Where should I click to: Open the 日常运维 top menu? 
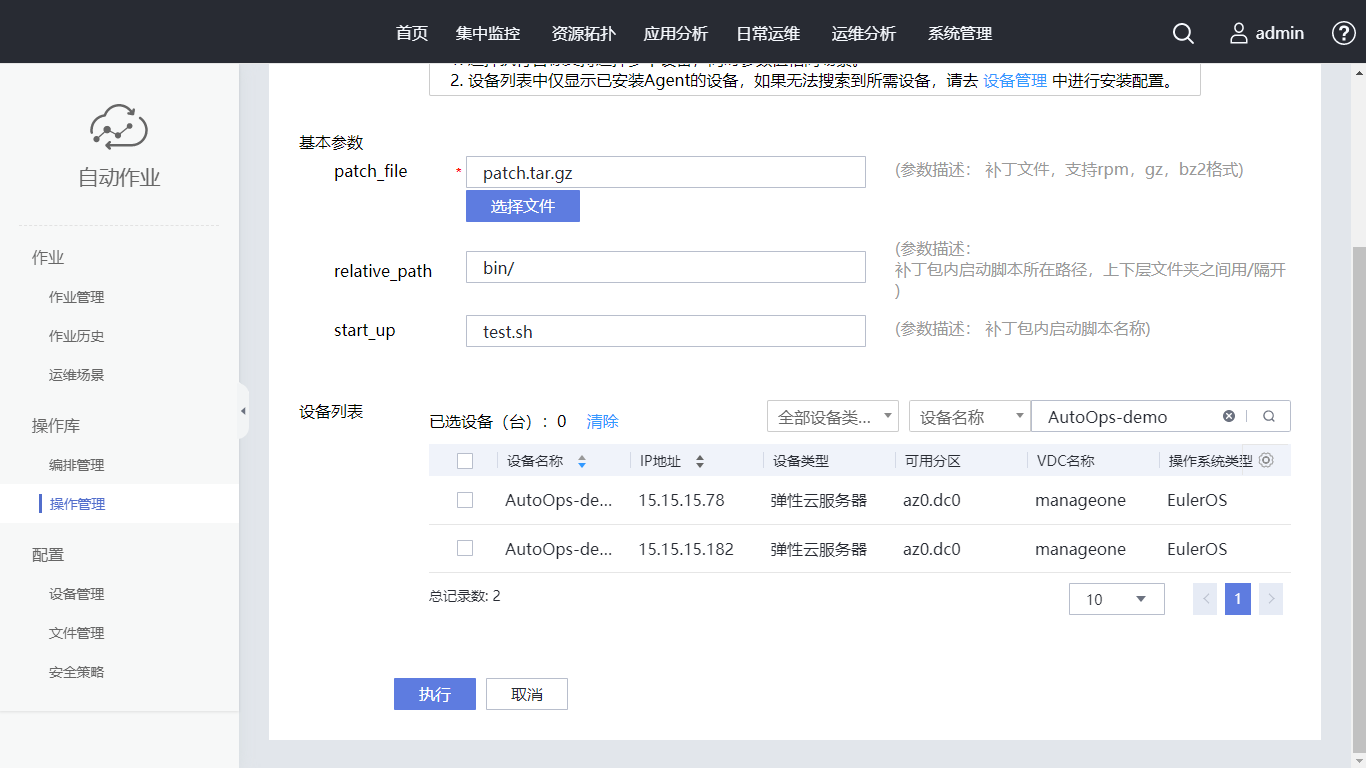[x=768, y=33]
